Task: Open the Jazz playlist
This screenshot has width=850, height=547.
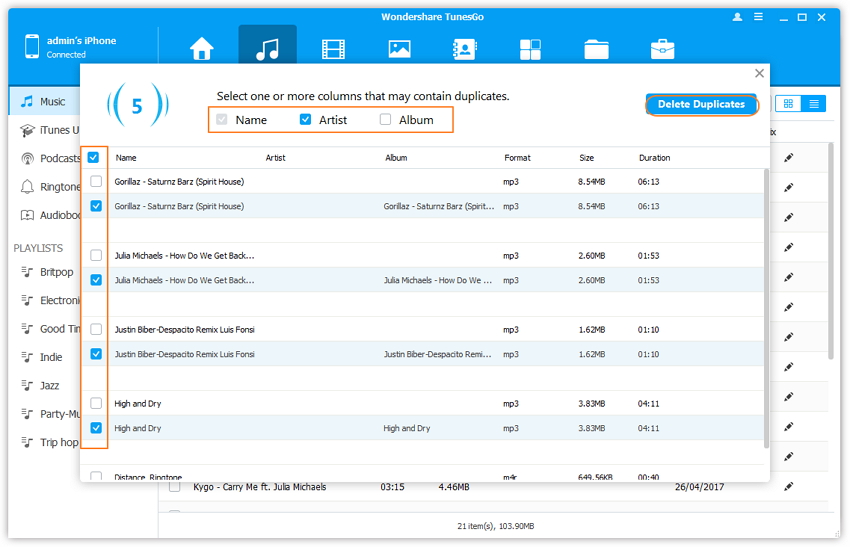Action: click(49, 385)
